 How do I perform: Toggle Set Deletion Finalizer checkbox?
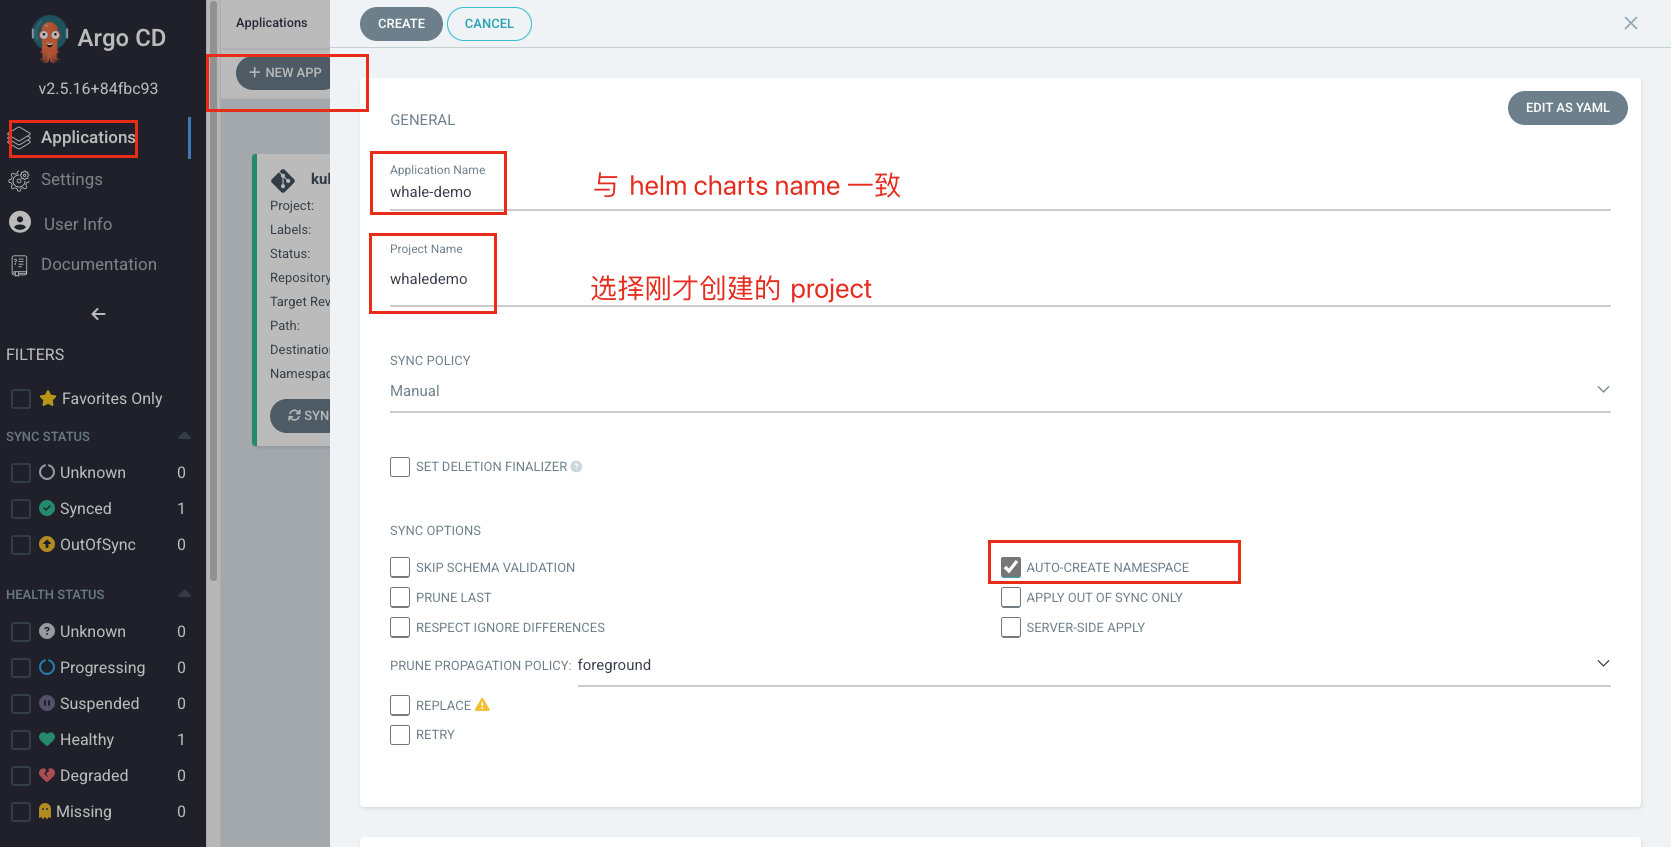click(400, 467)
